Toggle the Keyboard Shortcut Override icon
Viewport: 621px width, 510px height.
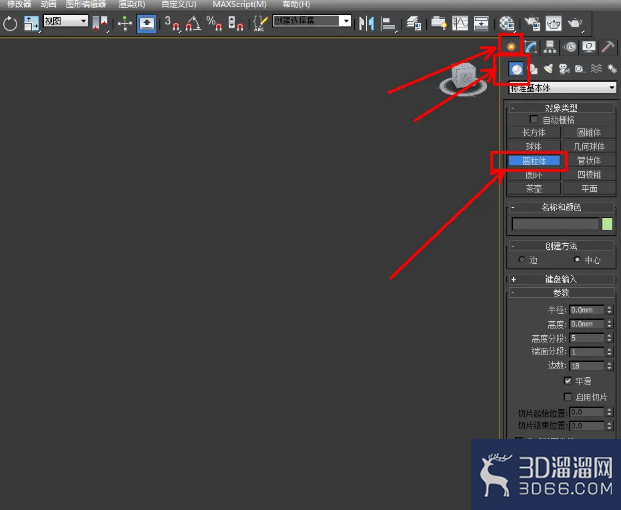147,23
